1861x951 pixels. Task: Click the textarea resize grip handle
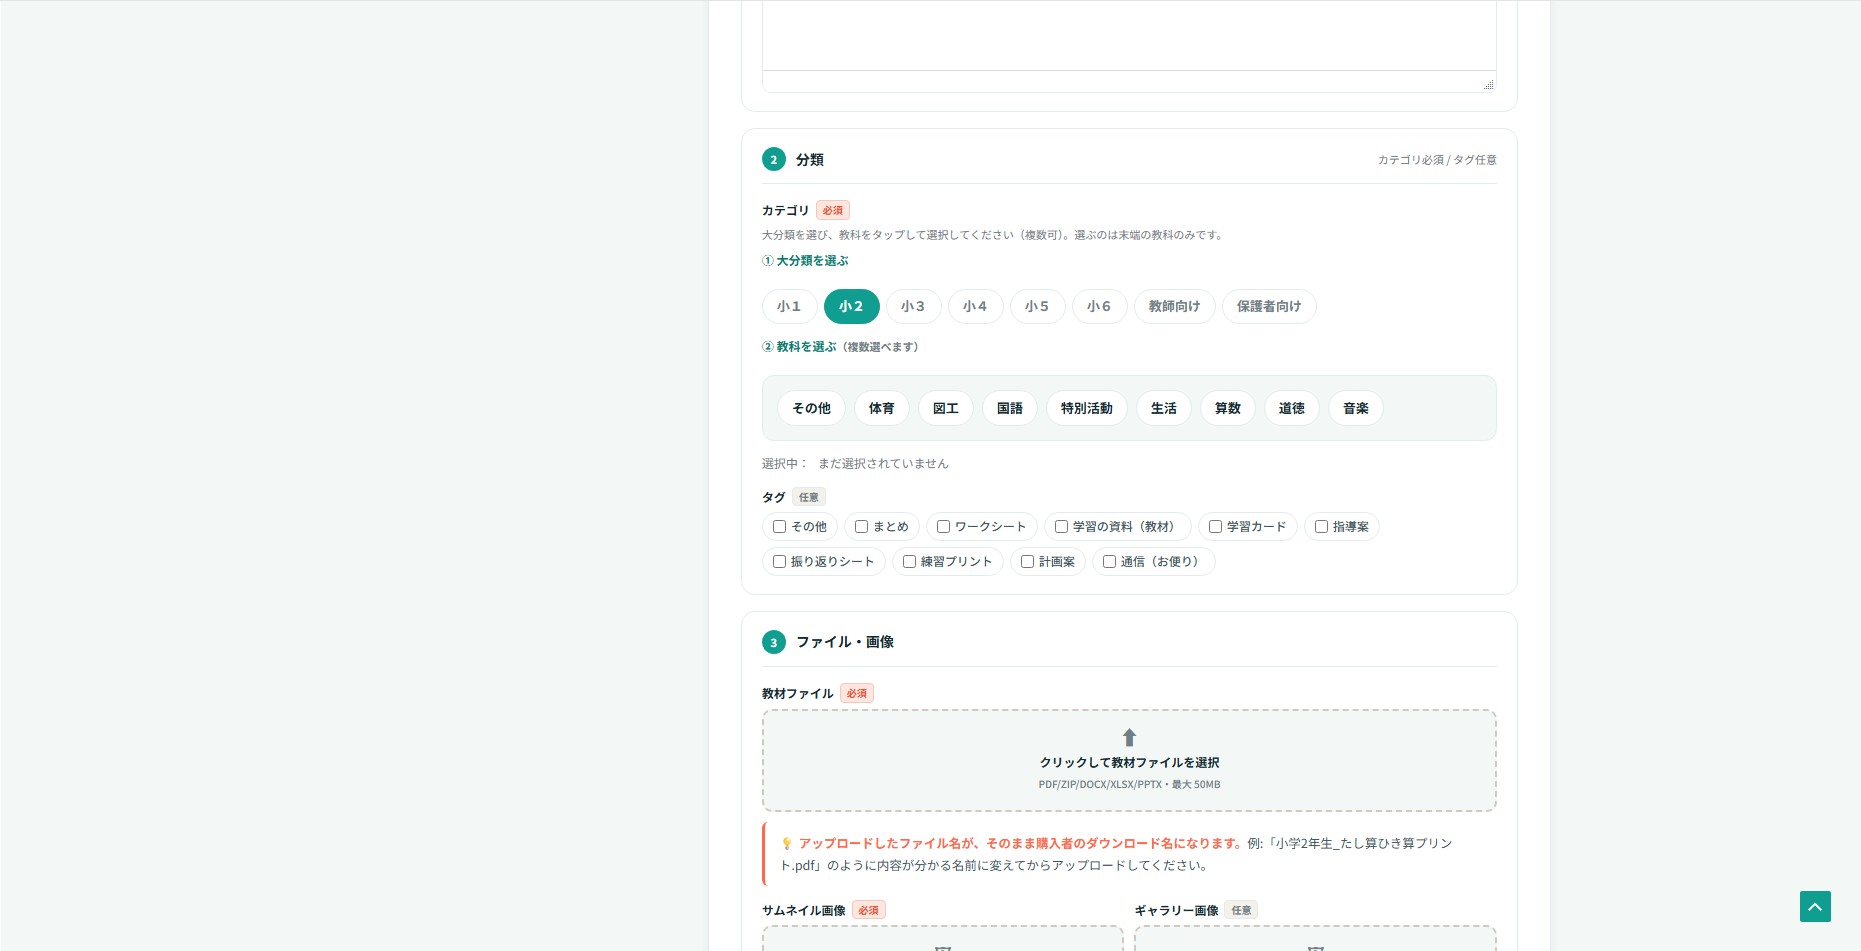[x=1488, y=84]
